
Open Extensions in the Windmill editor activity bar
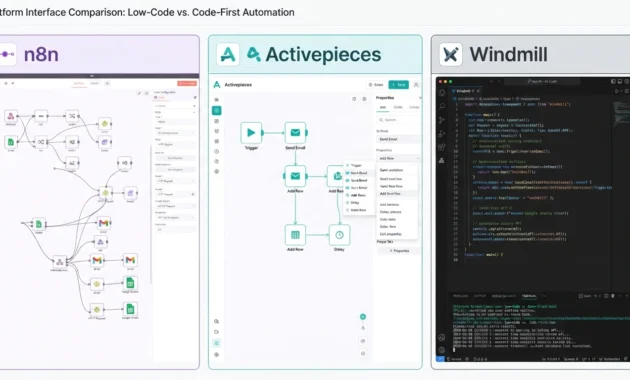[442, 147]
